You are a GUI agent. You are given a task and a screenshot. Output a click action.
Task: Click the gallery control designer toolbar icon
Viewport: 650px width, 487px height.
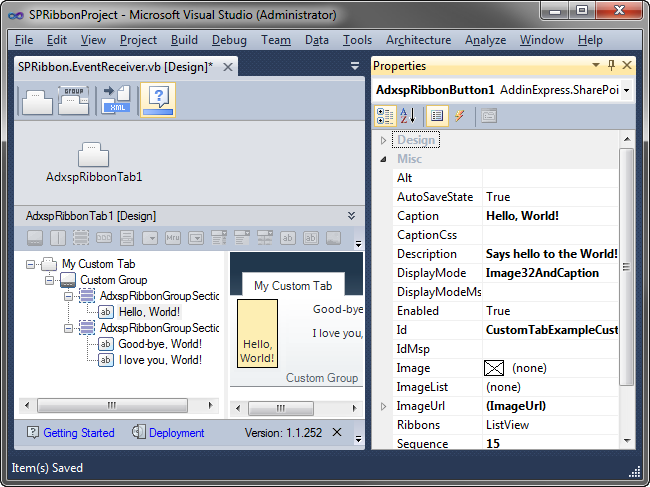click(264, 238)
